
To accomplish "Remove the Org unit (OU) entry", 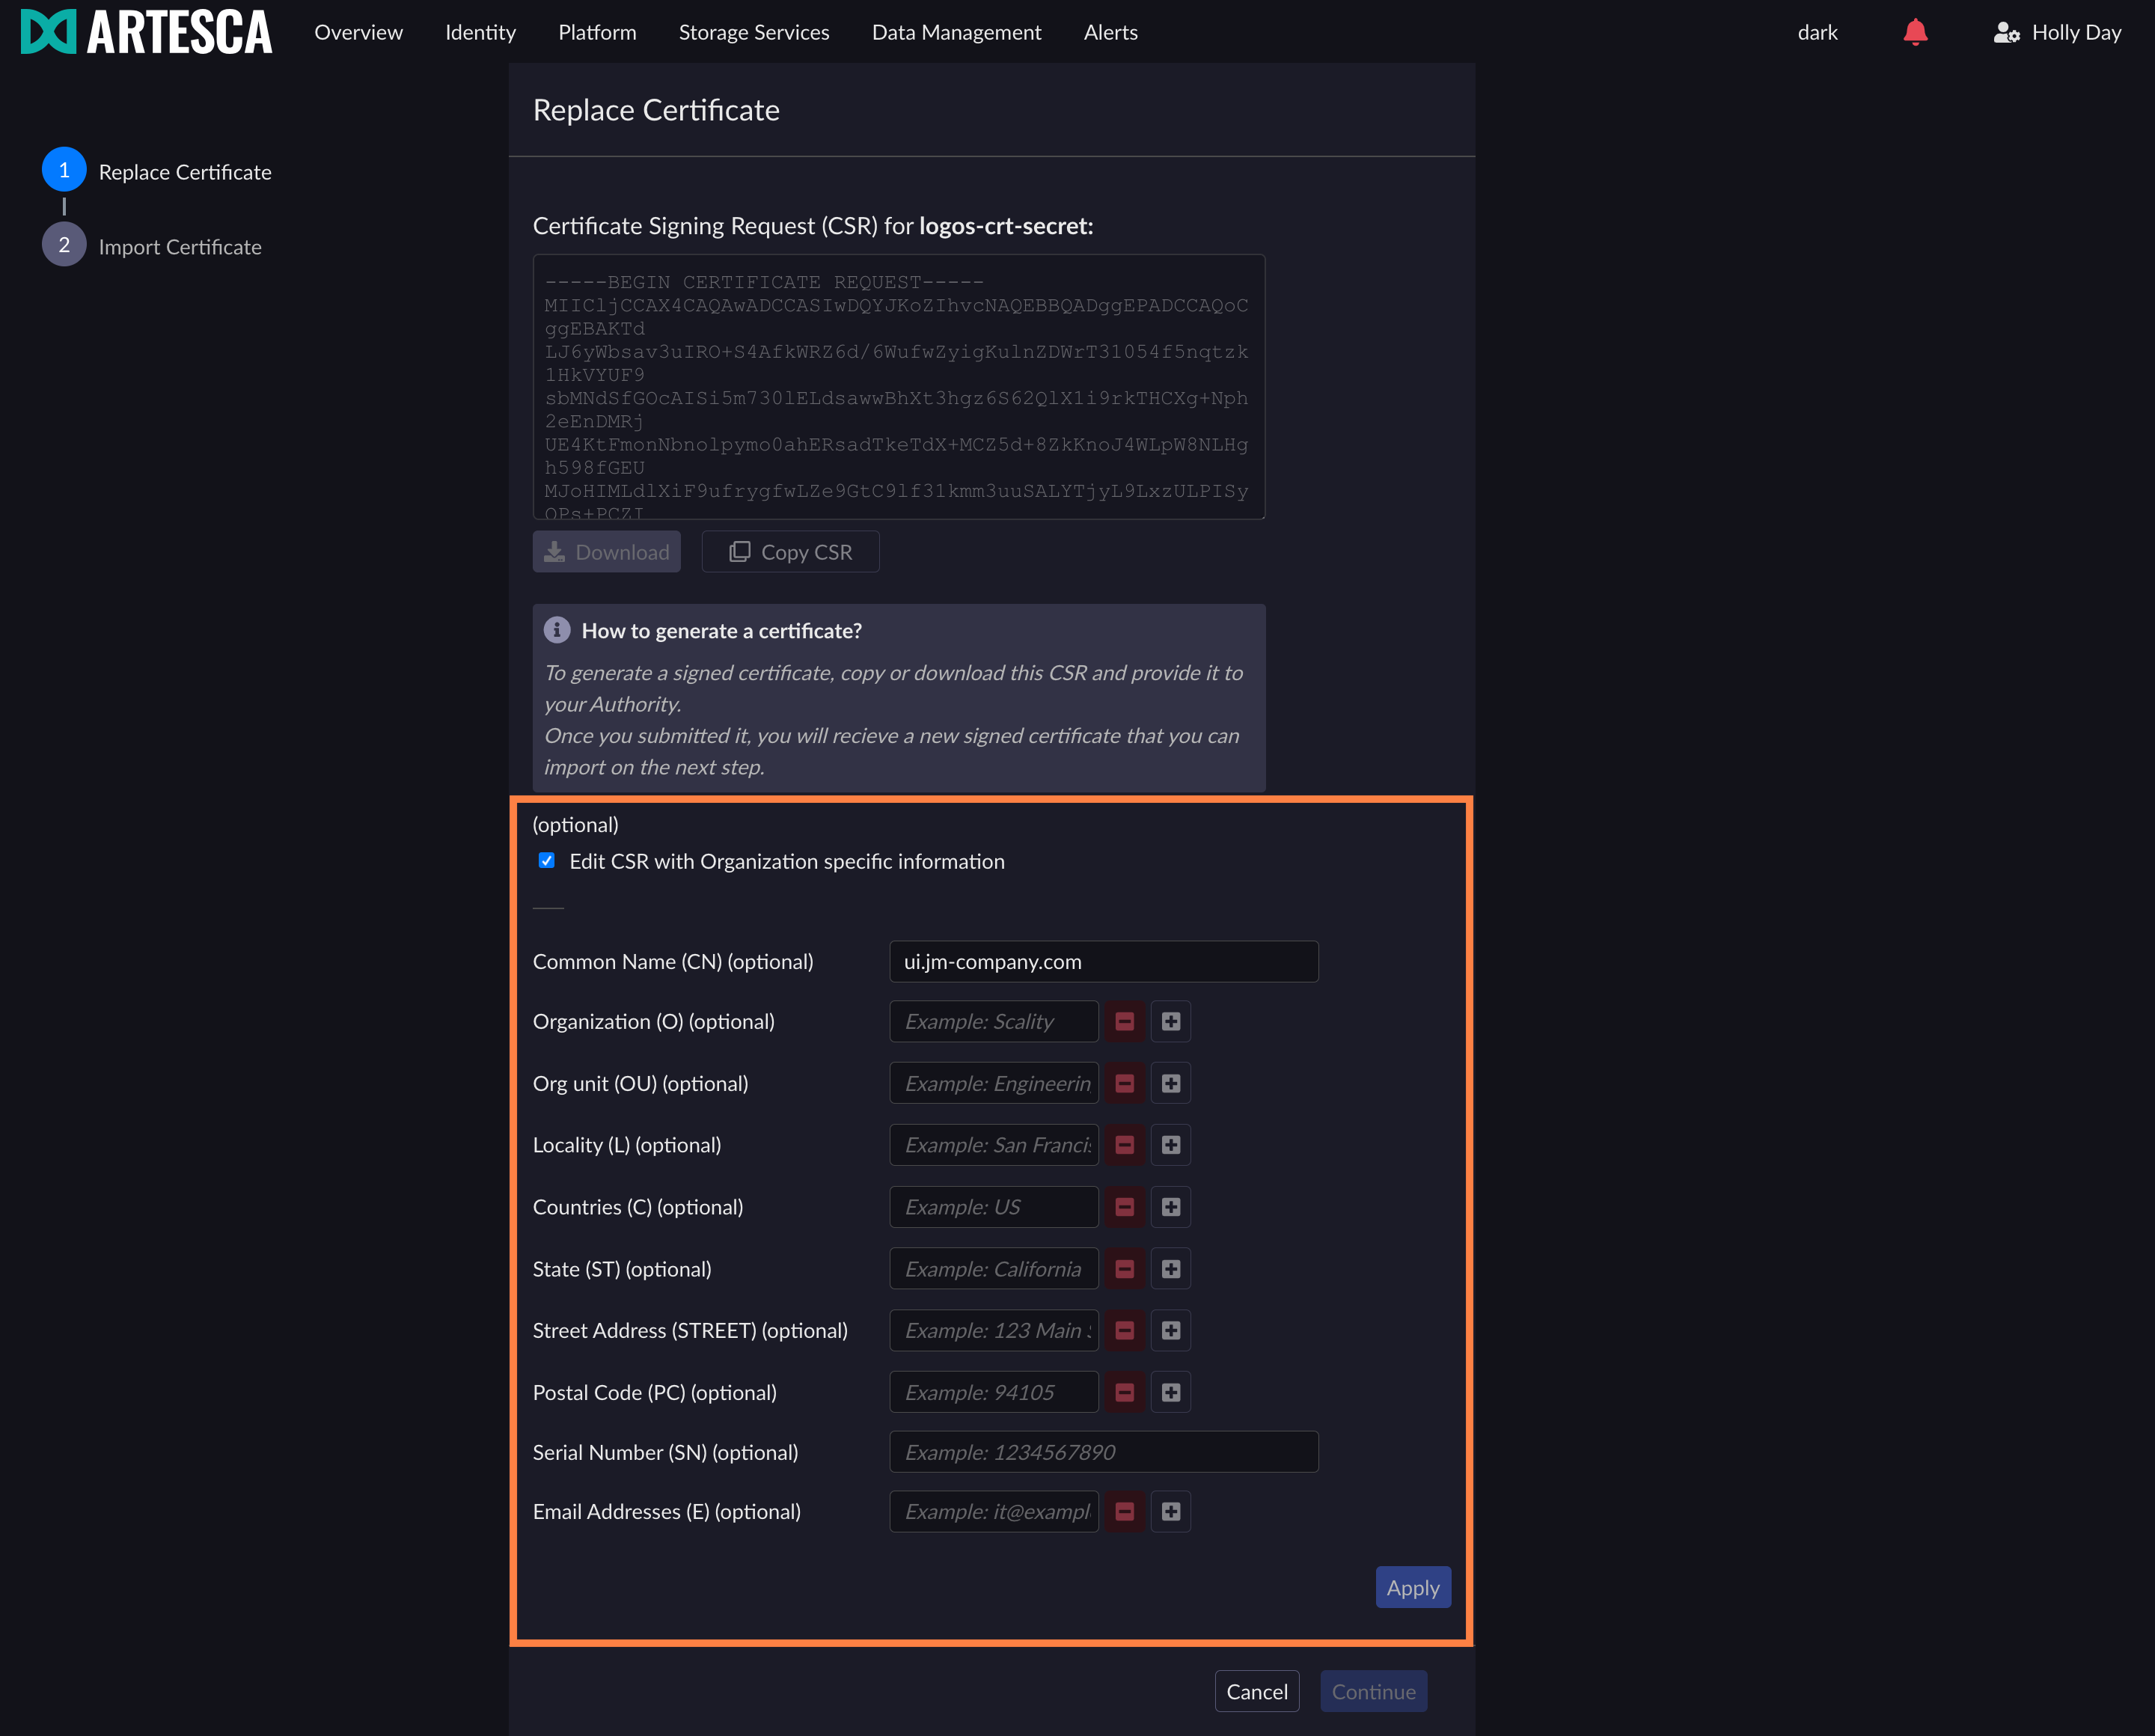I will [x=1125, y=1083].
